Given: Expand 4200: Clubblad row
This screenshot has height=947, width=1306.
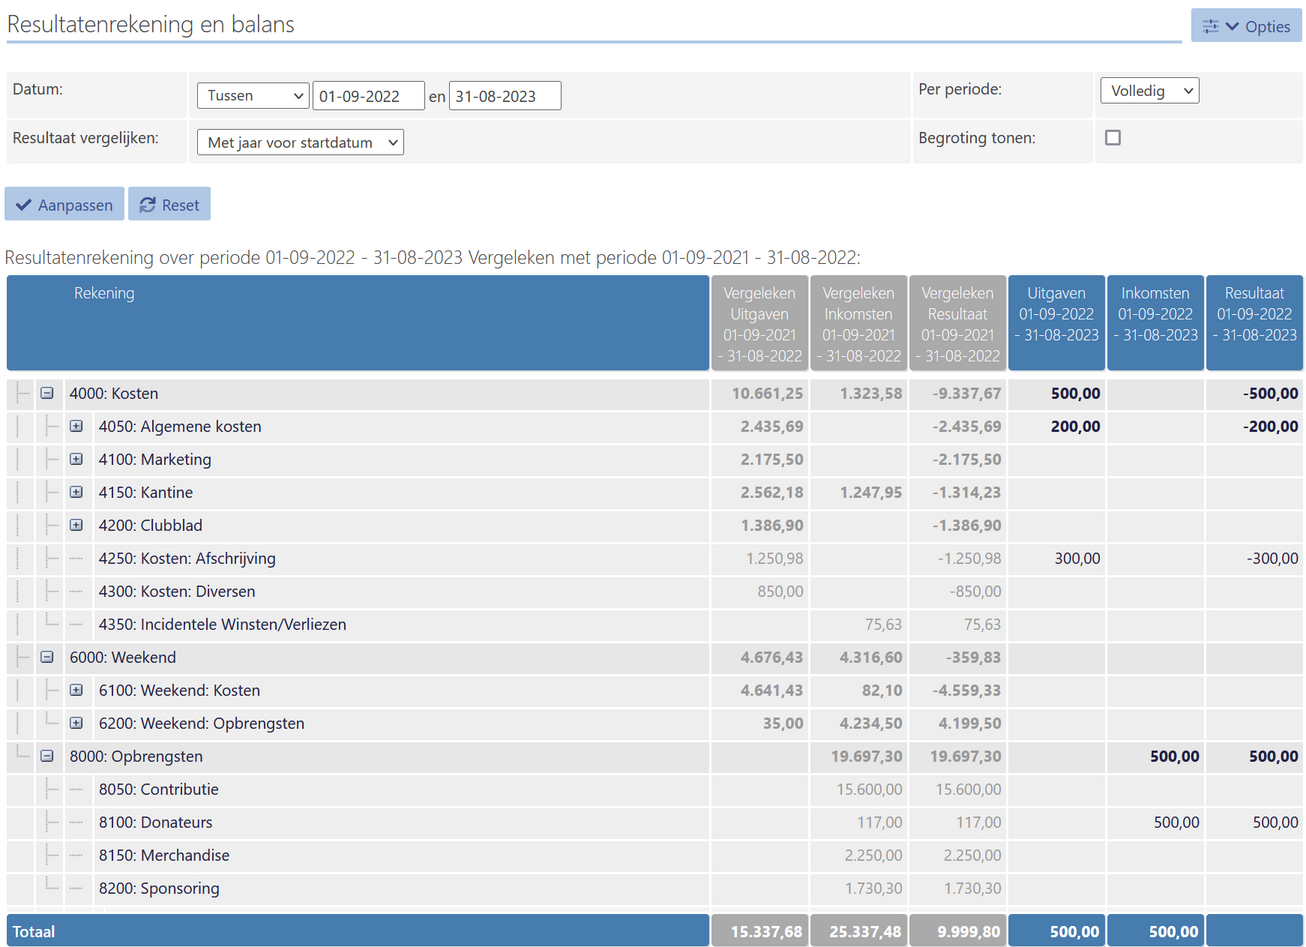Looking at the screenshot, I should [76, 526].
